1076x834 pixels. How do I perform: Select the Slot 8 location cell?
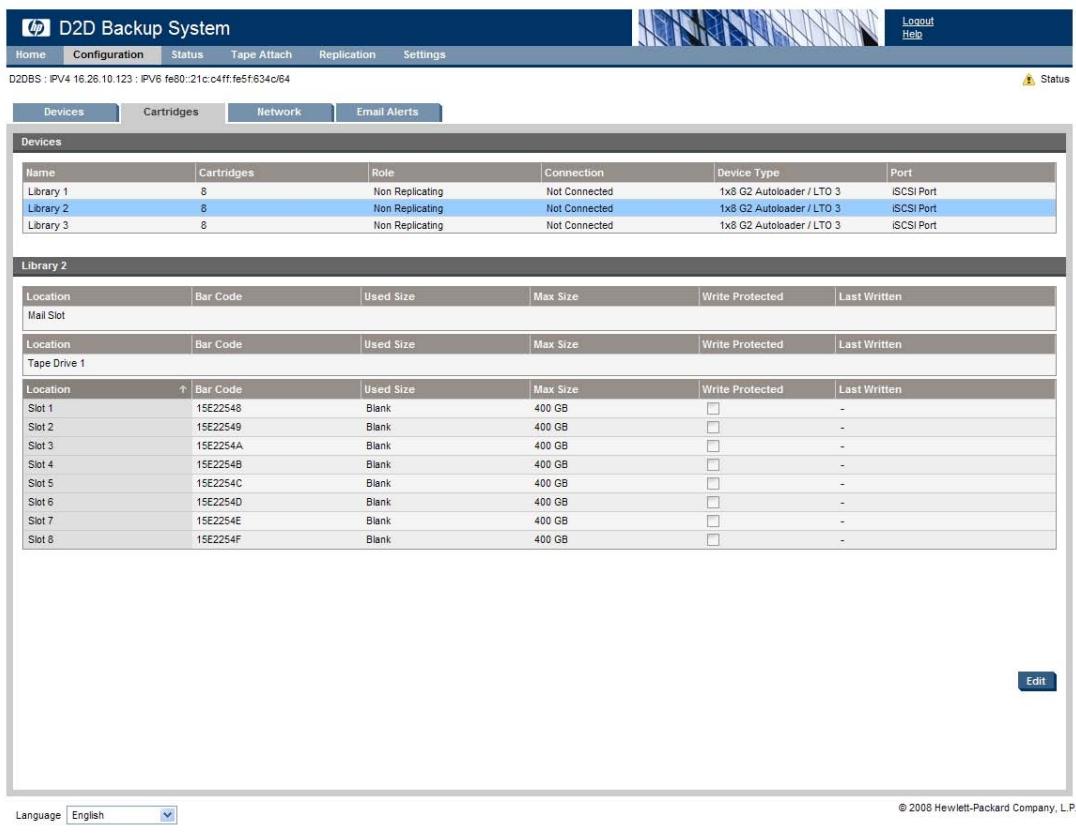click(x=106, y=540)
